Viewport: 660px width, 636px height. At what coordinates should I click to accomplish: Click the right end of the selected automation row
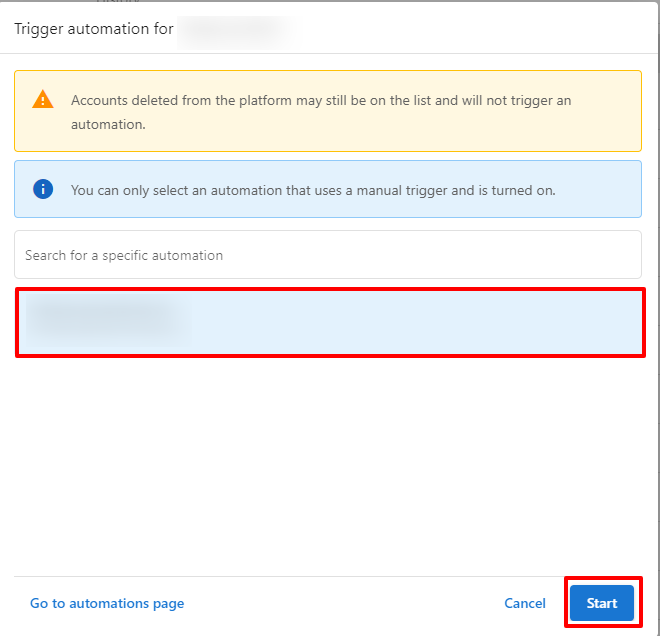[x=610, y=323]
